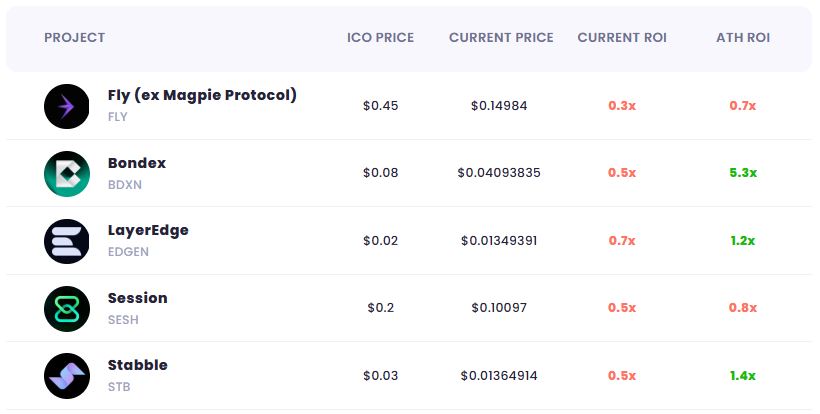Sort by the PROJECT column header
820x414 pixels.
pos(75,38)
